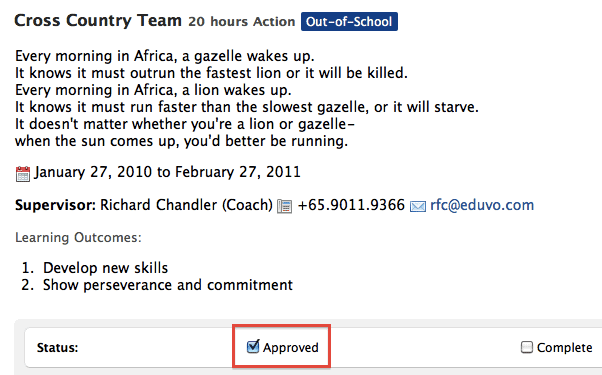Click the Approved label text

291,347
